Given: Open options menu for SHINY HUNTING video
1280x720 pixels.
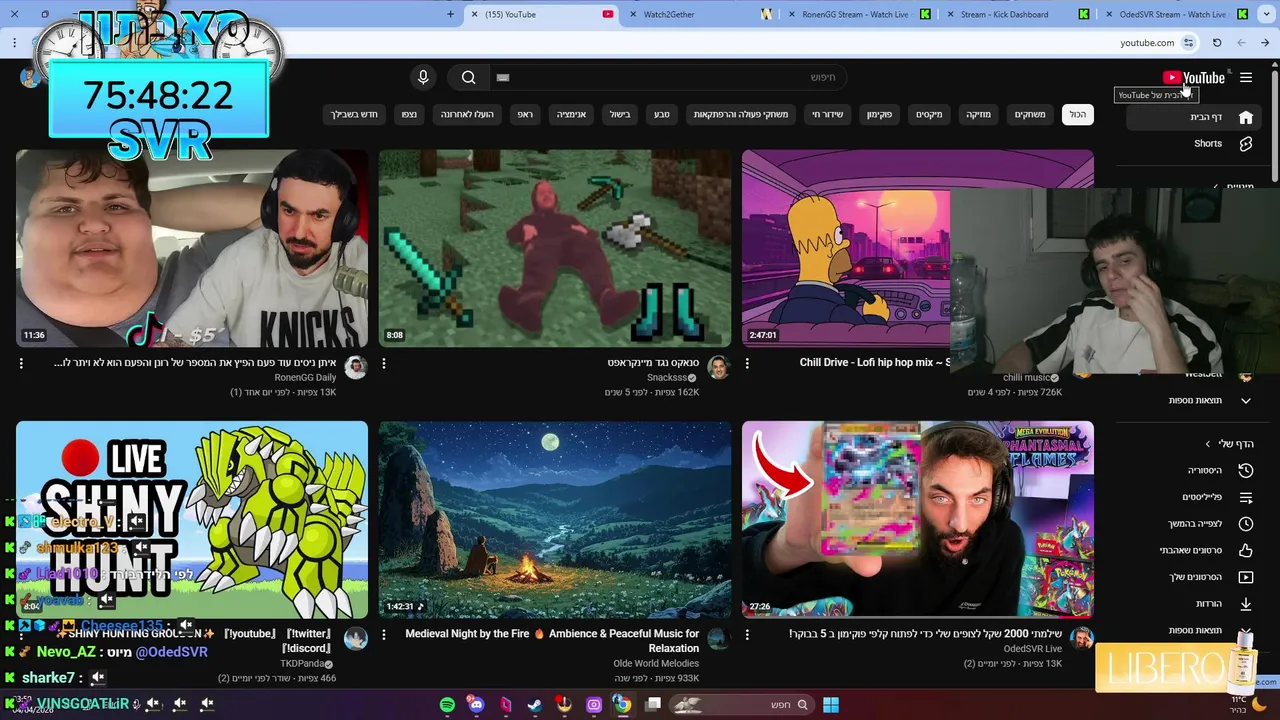Looking at the screenshot, I should (x=21, y=634).
